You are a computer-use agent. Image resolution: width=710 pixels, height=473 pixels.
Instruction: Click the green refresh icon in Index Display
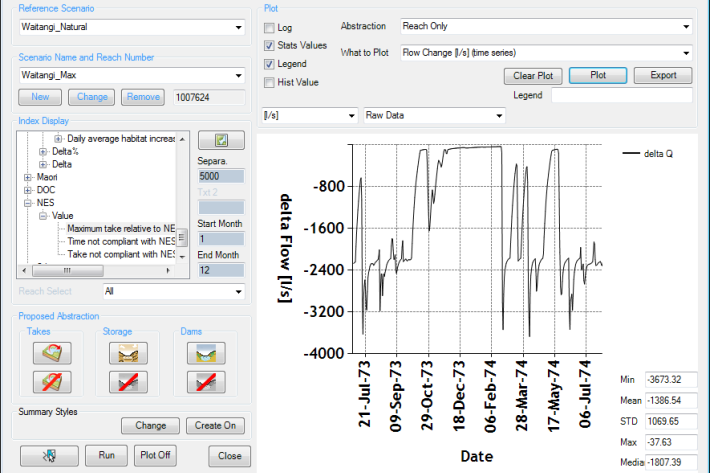[221, 140]
